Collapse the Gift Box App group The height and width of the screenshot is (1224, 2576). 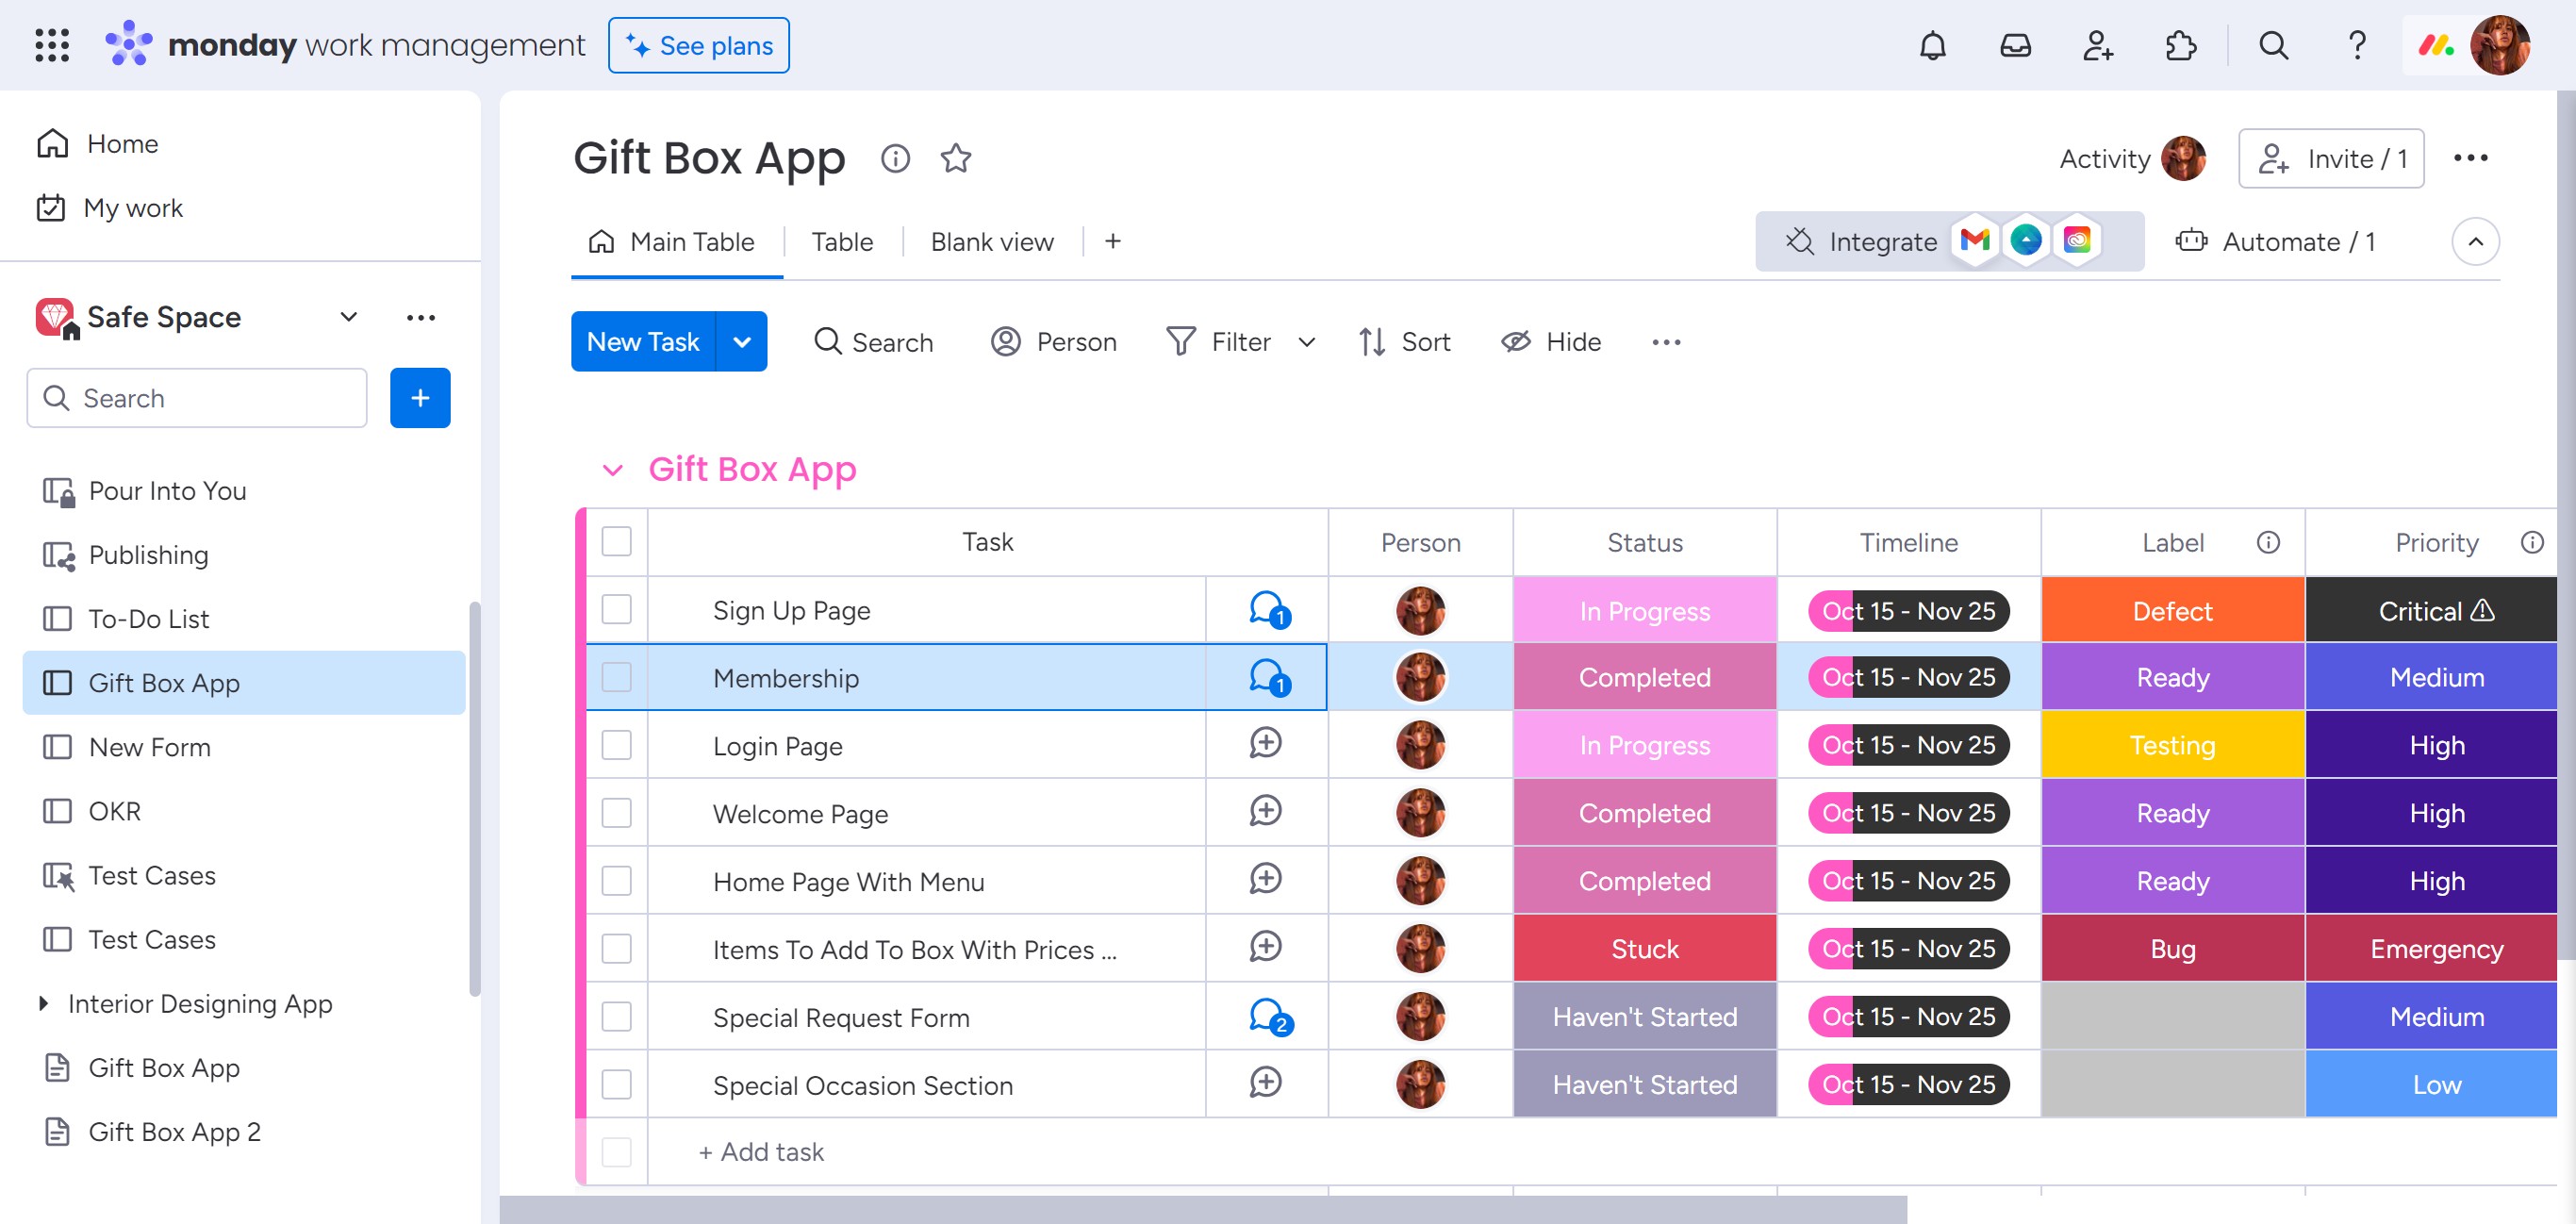[x=612, y=470]
